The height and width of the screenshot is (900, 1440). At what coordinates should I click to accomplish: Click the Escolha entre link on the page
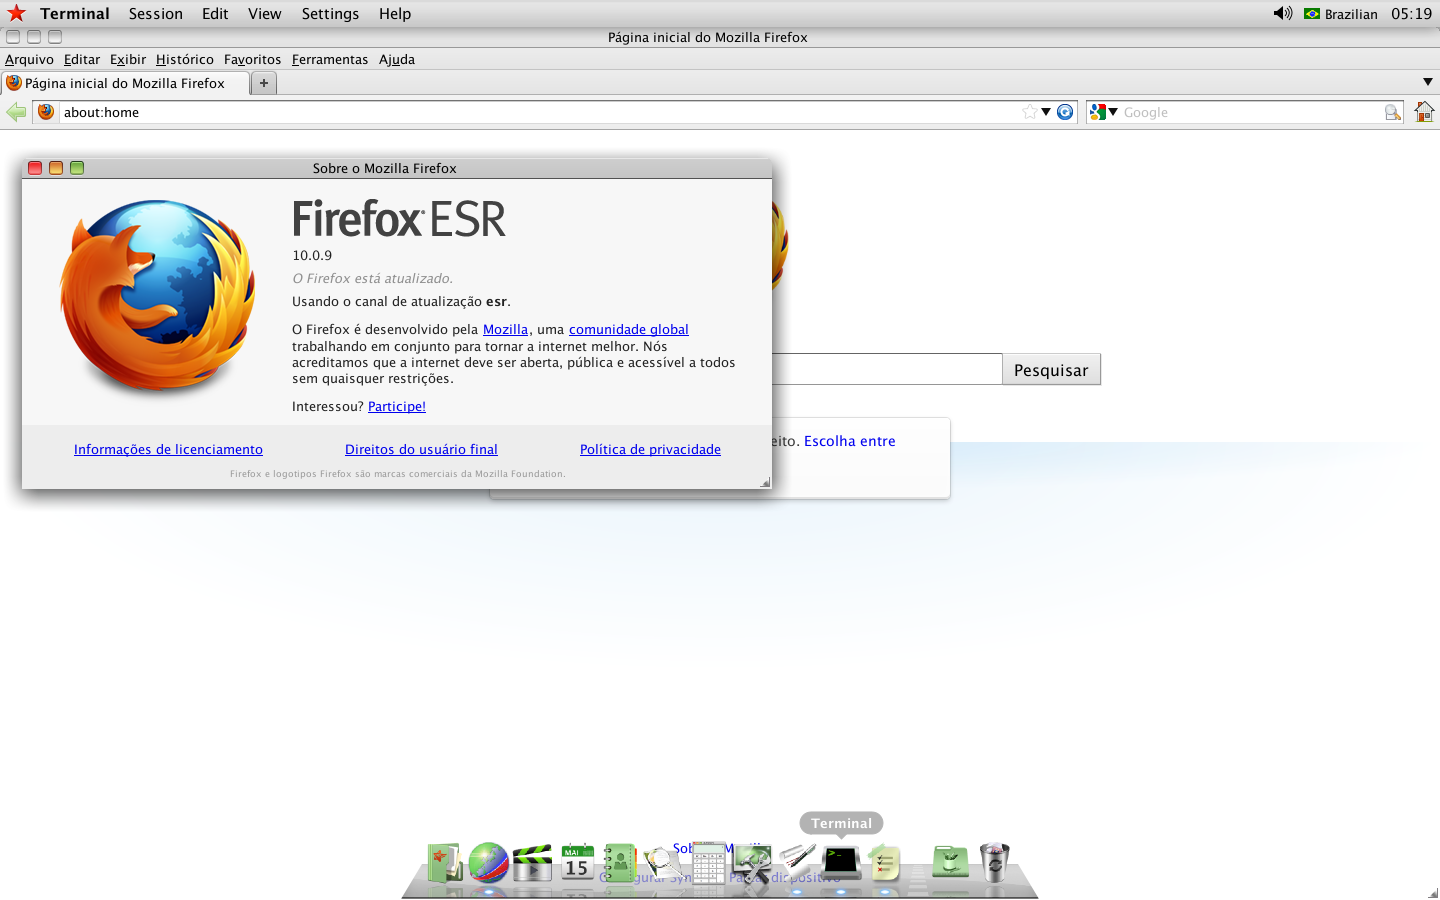pos(850,441)
